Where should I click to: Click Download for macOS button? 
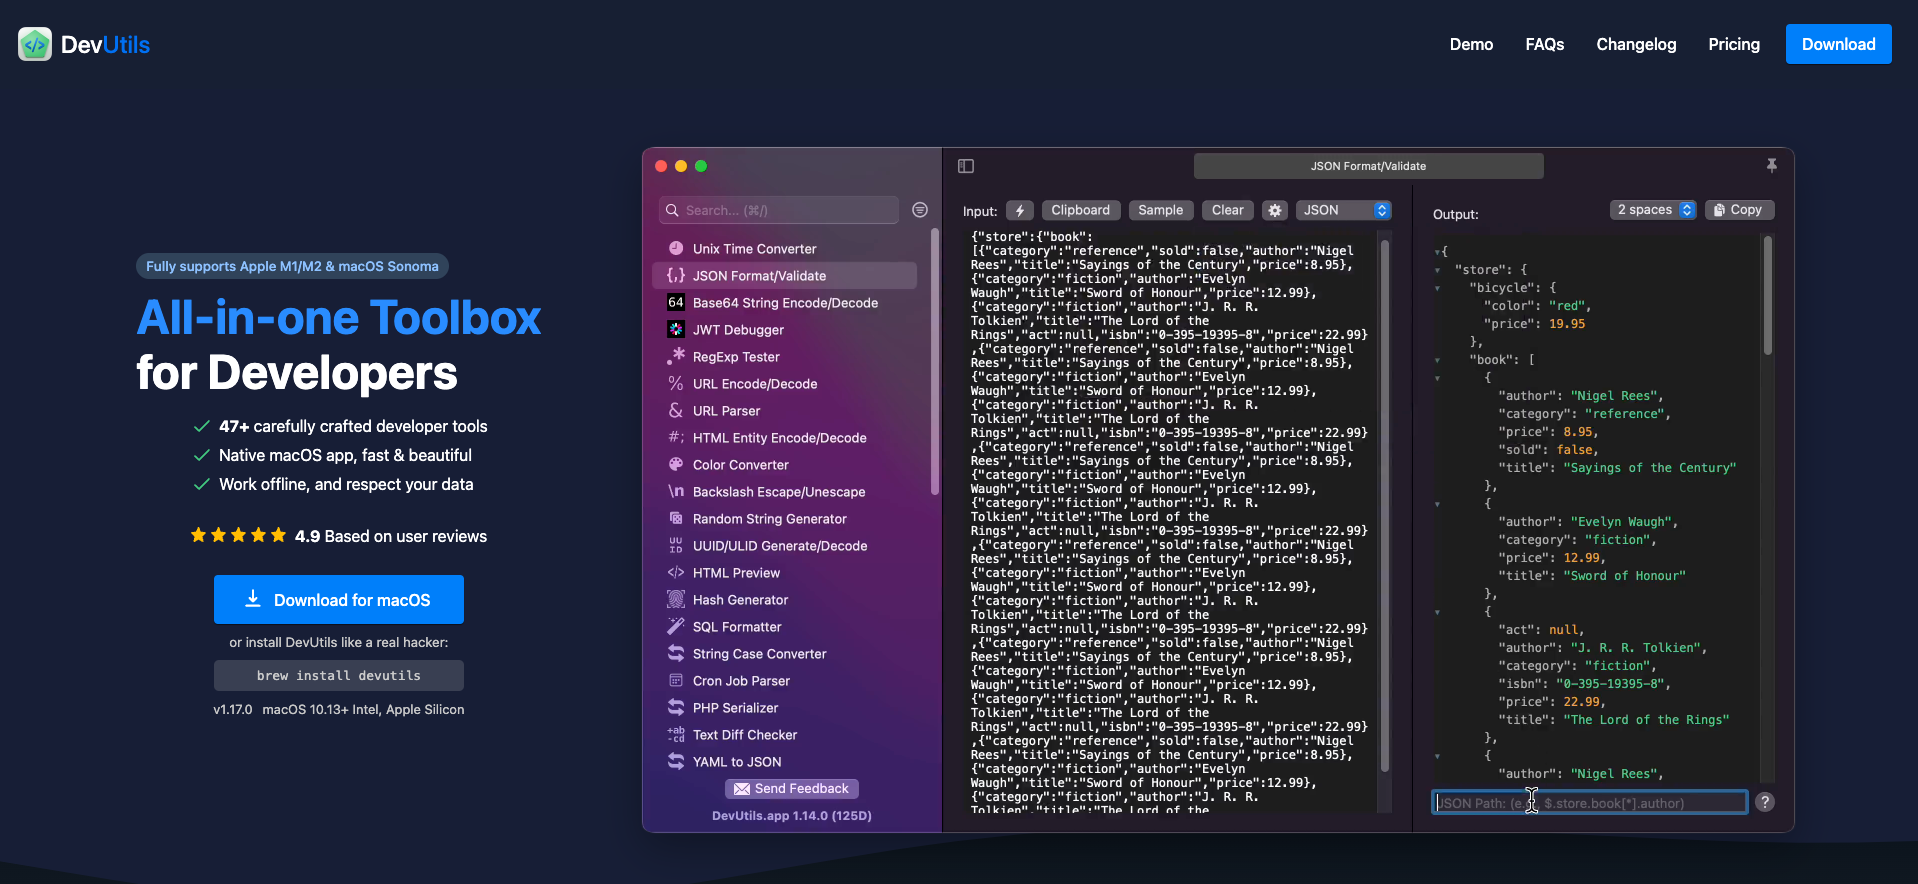[339, 599]
